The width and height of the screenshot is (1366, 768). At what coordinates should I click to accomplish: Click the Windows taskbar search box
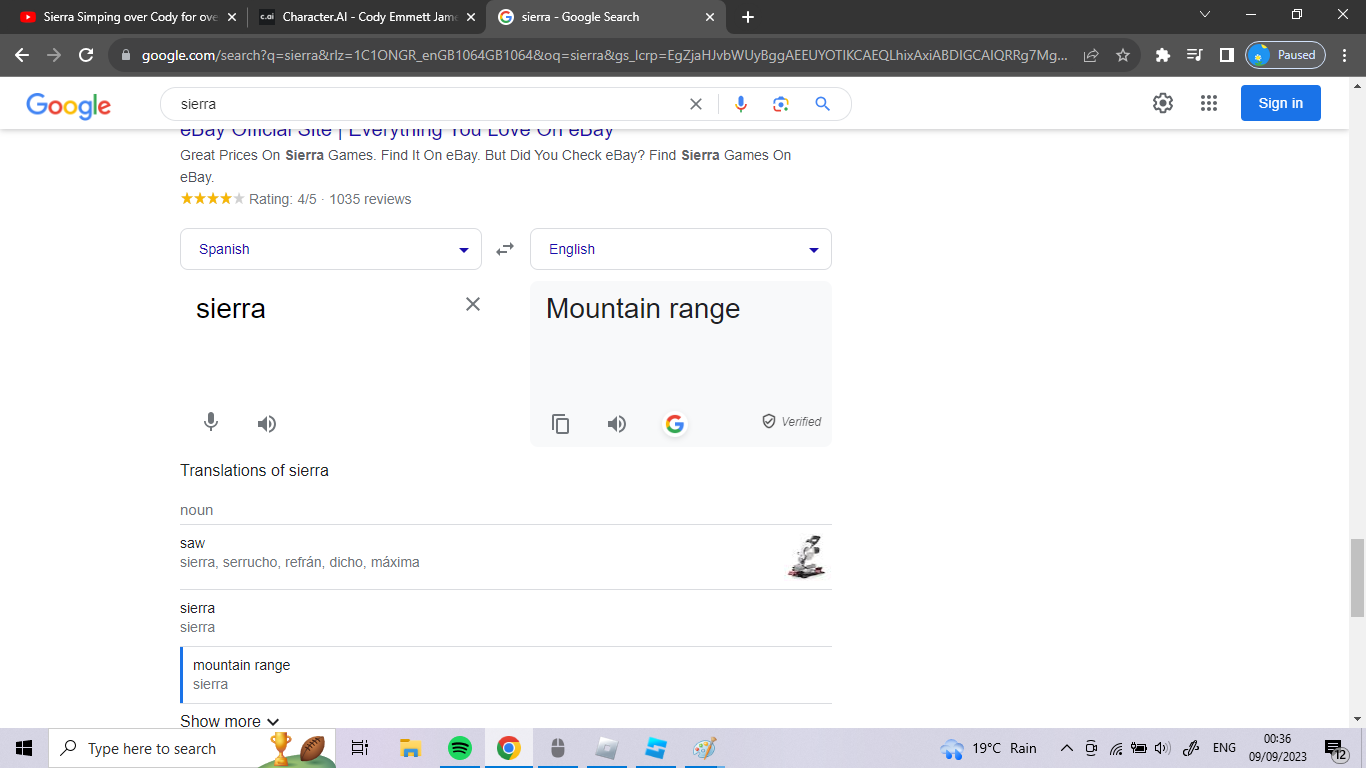point(192,748)
